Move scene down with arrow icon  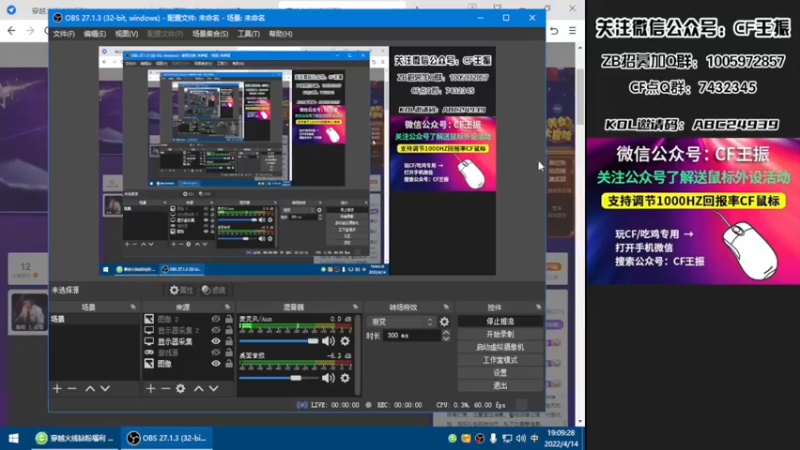105,389
